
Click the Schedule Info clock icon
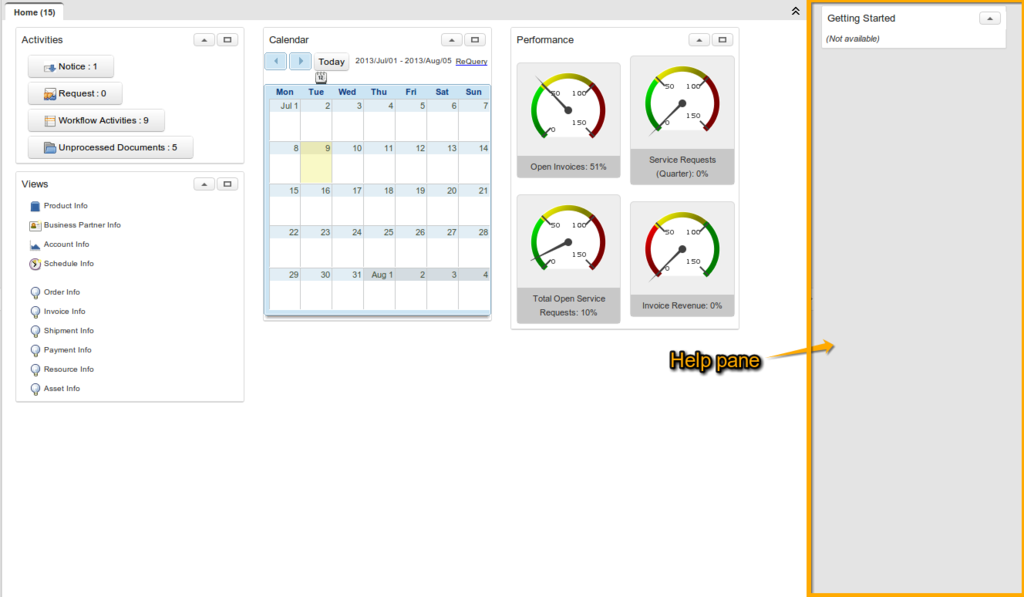35,264
